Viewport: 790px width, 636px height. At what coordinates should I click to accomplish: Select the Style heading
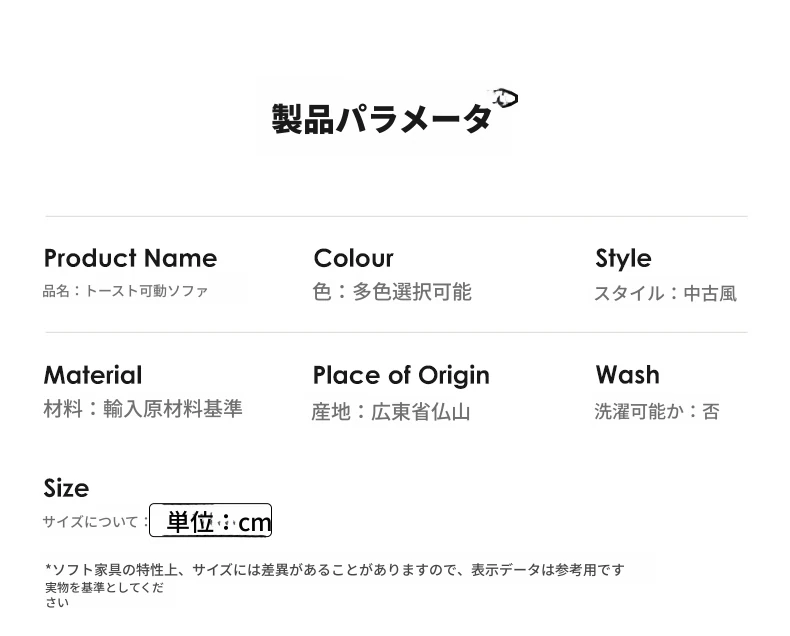623,258
